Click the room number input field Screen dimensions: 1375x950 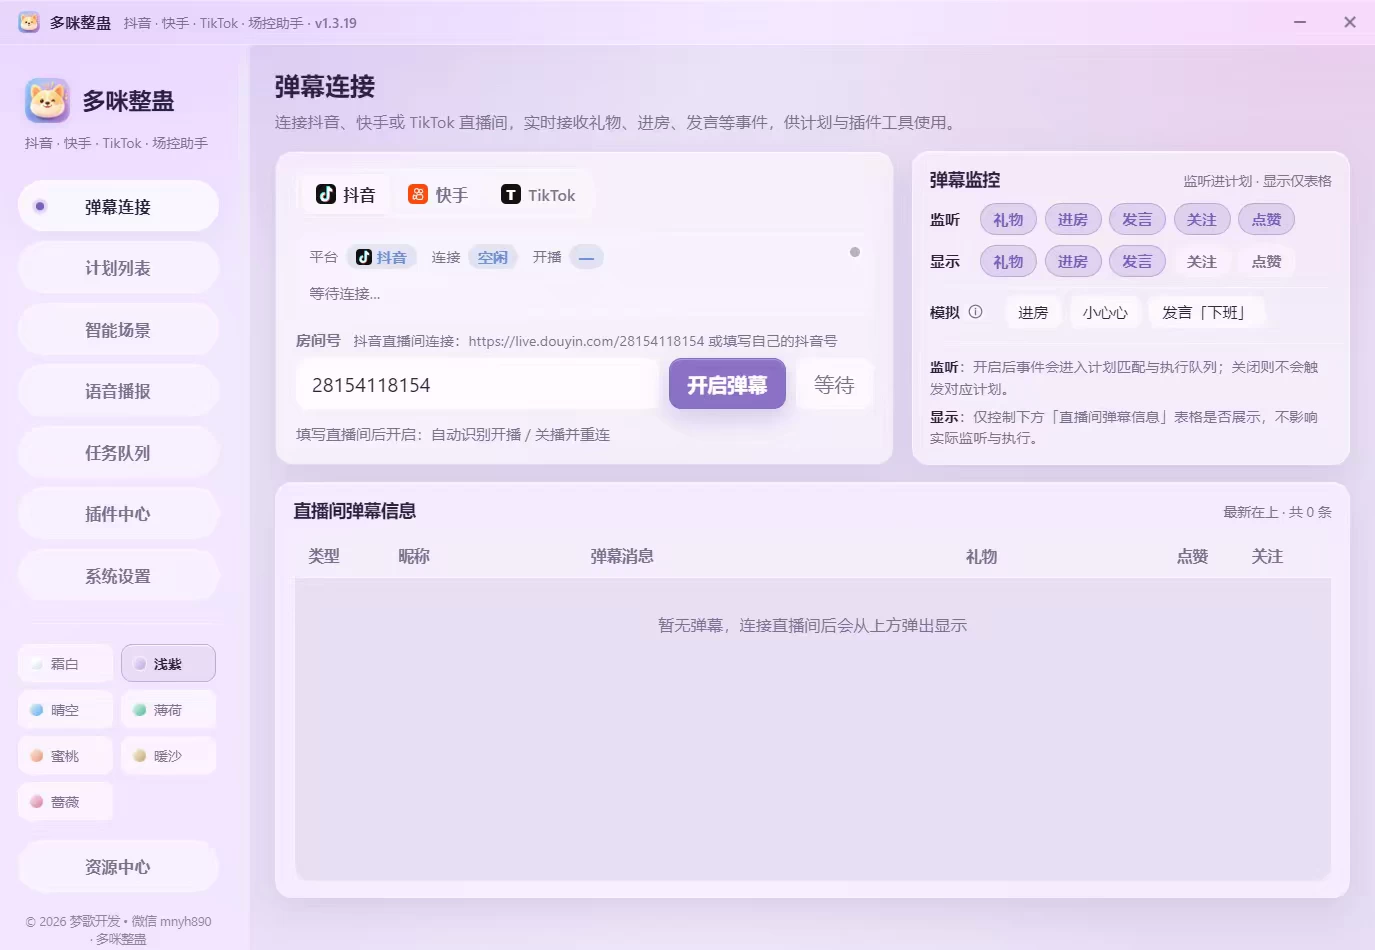477,385
